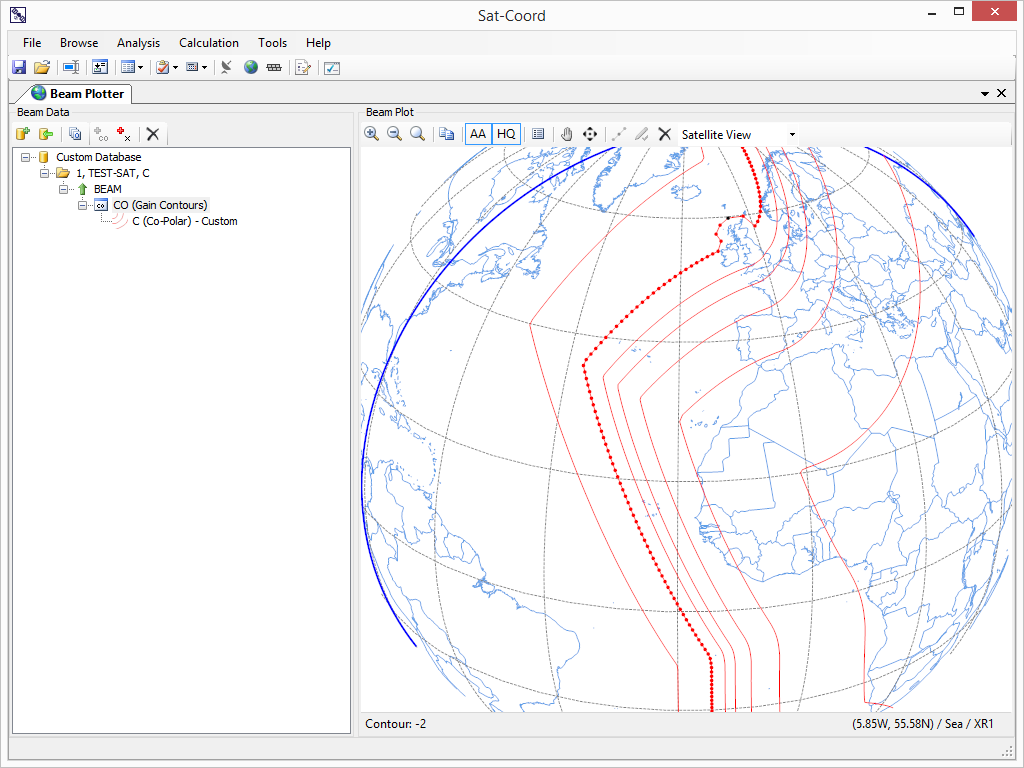
Task: Toggle the AA anti-aliasing button
Action: point(478,134)
